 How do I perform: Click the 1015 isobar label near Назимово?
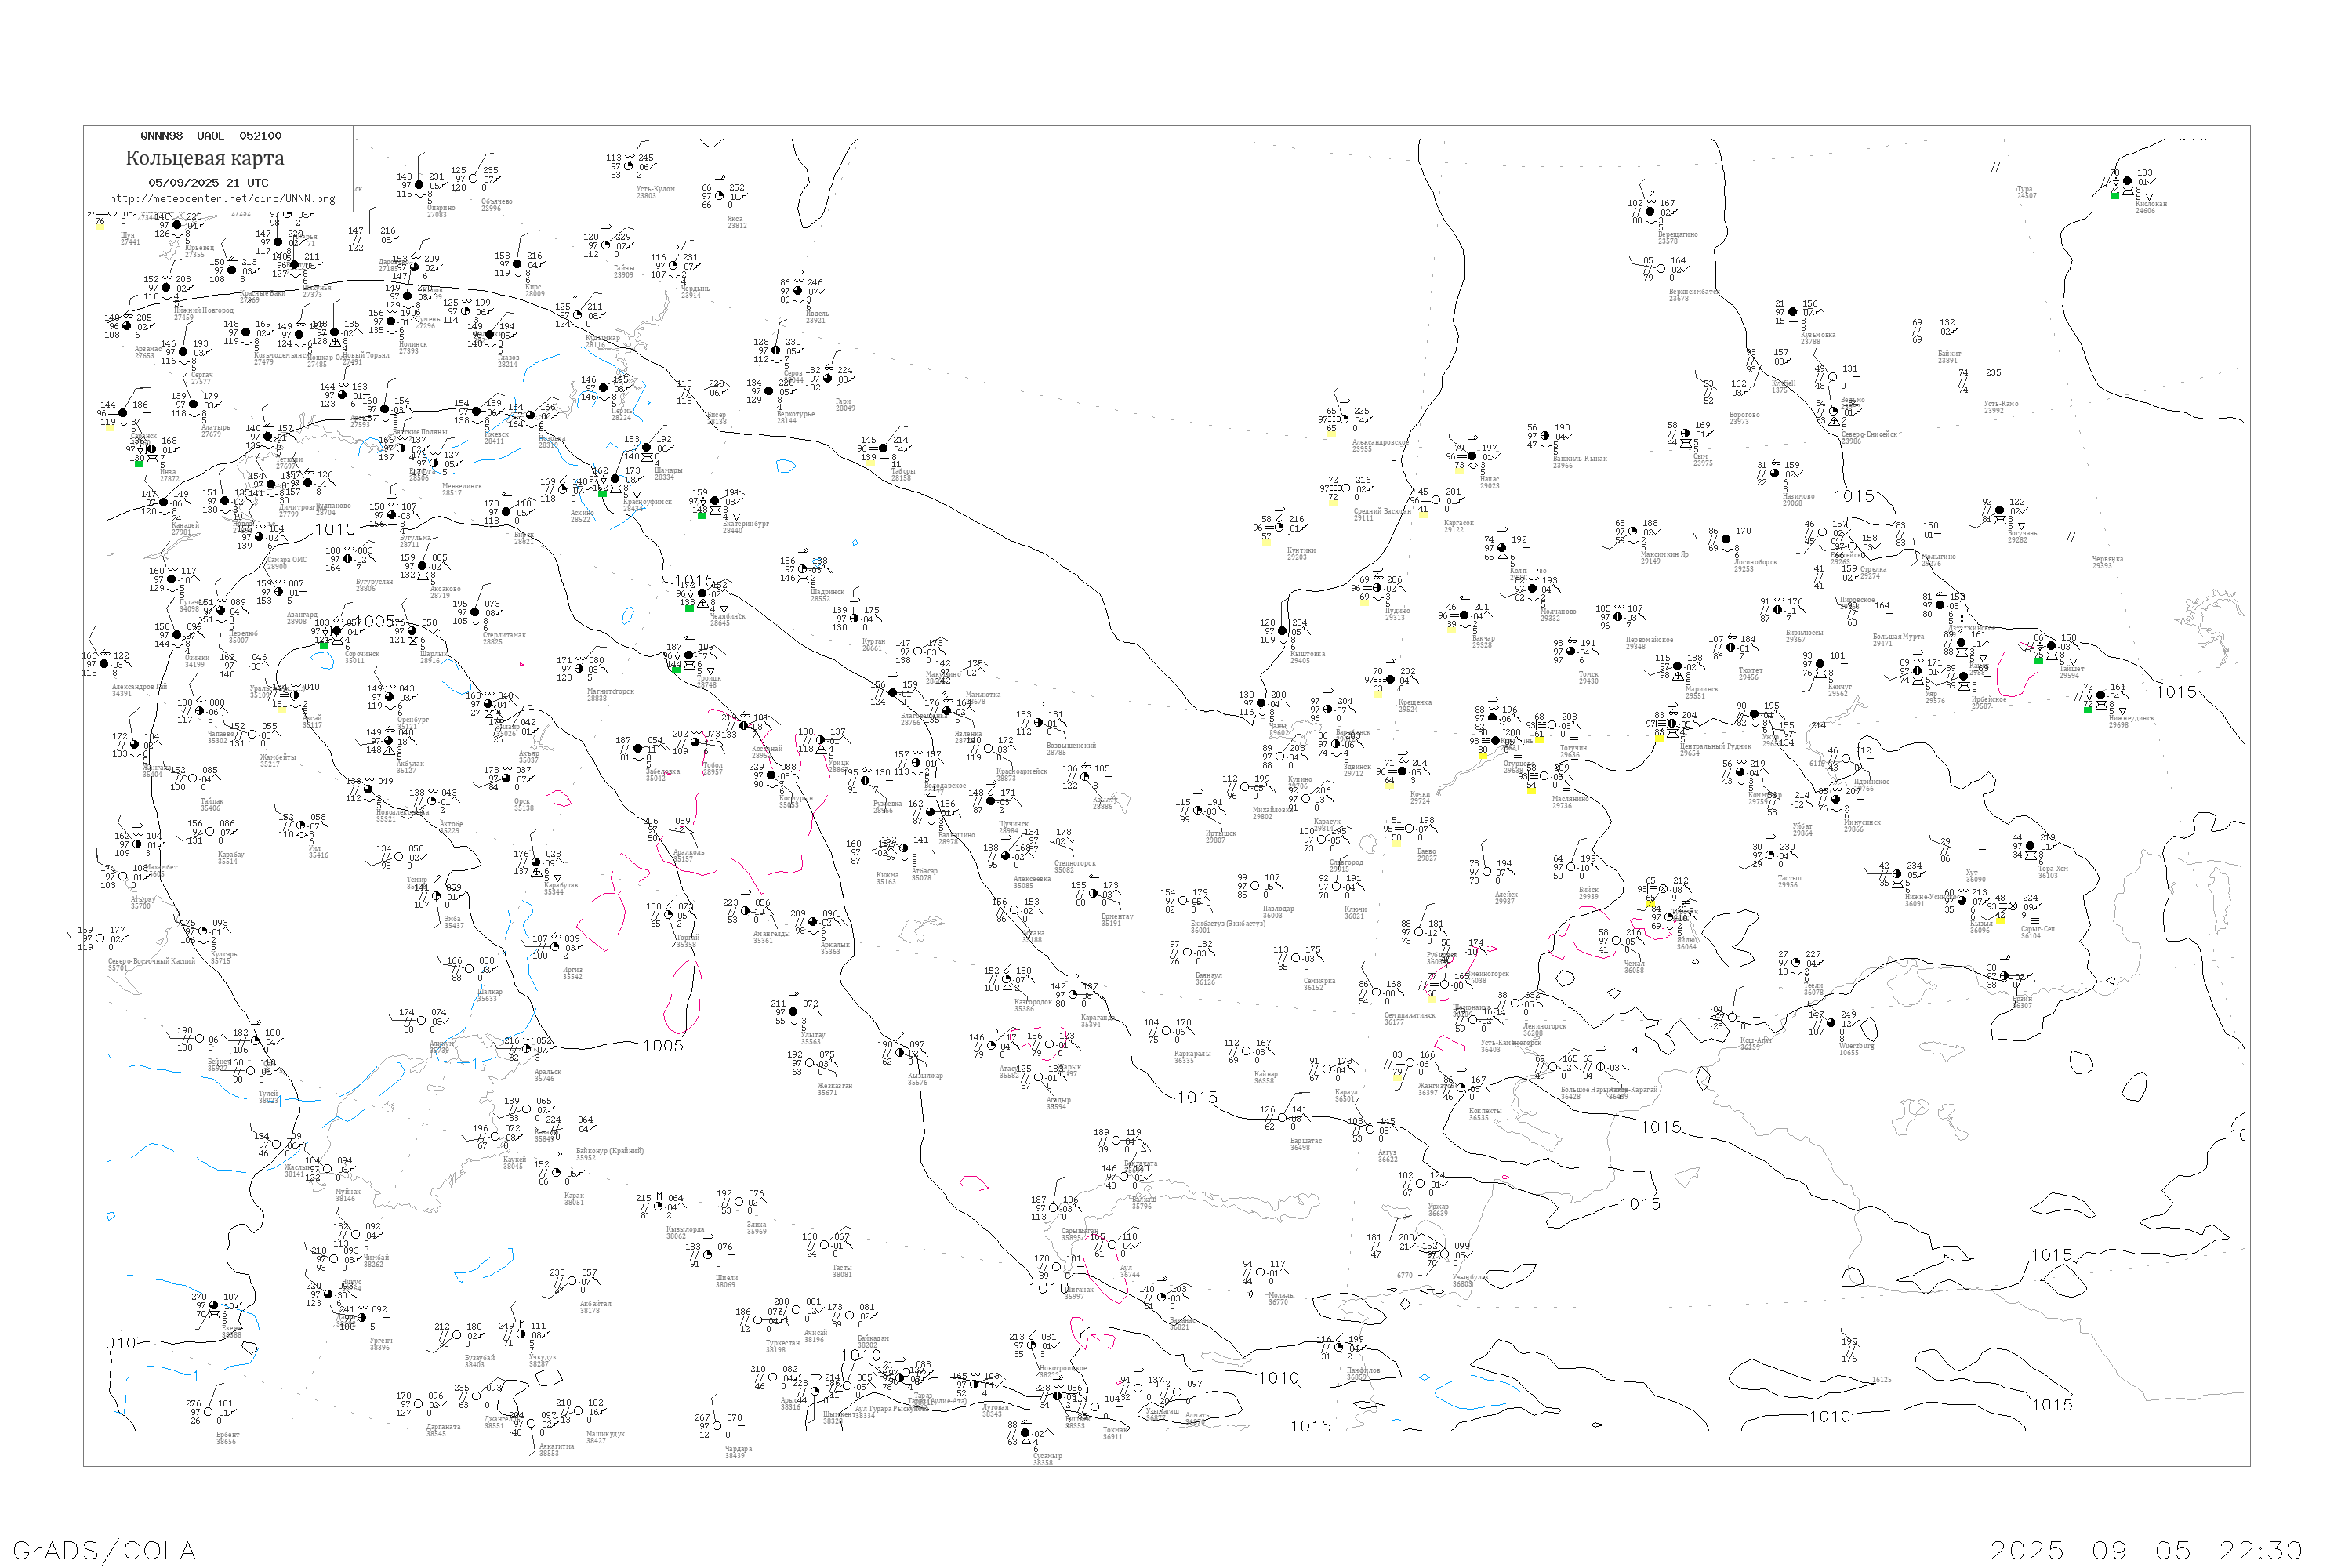tap(1853, 496)
